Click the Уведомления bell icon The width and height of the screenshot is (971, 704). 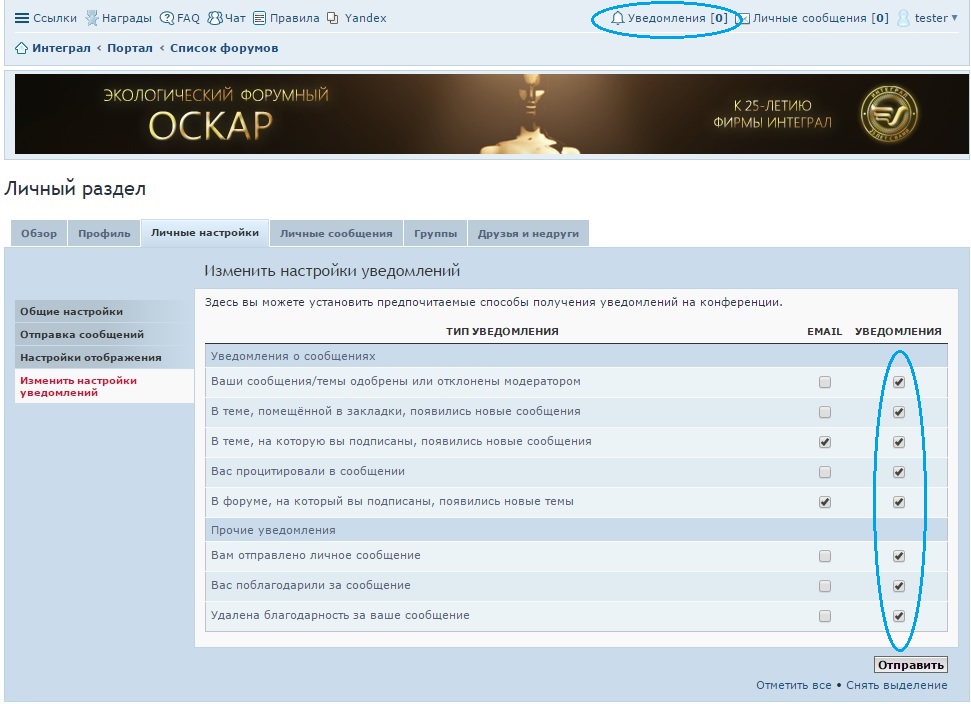click(618, 18)
